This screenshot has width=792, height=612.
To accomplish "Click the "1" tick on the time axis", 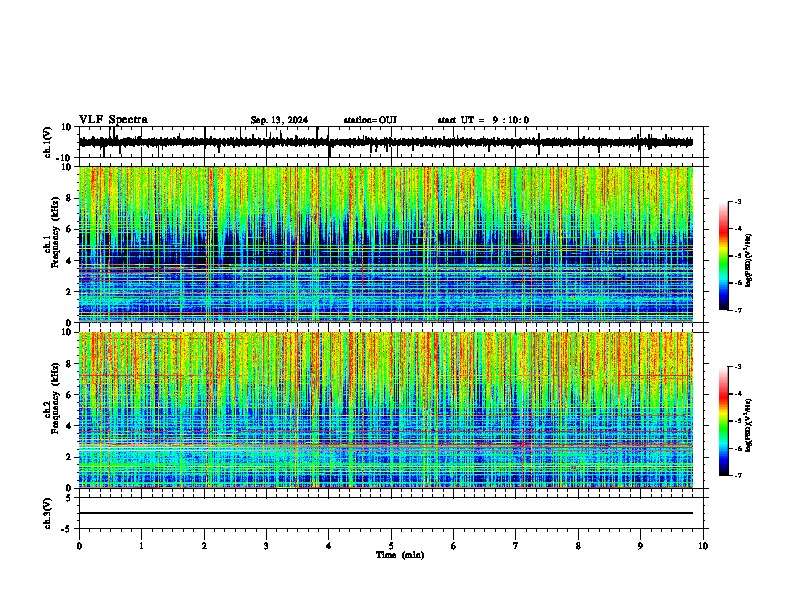I will click(x=141, y=546).
